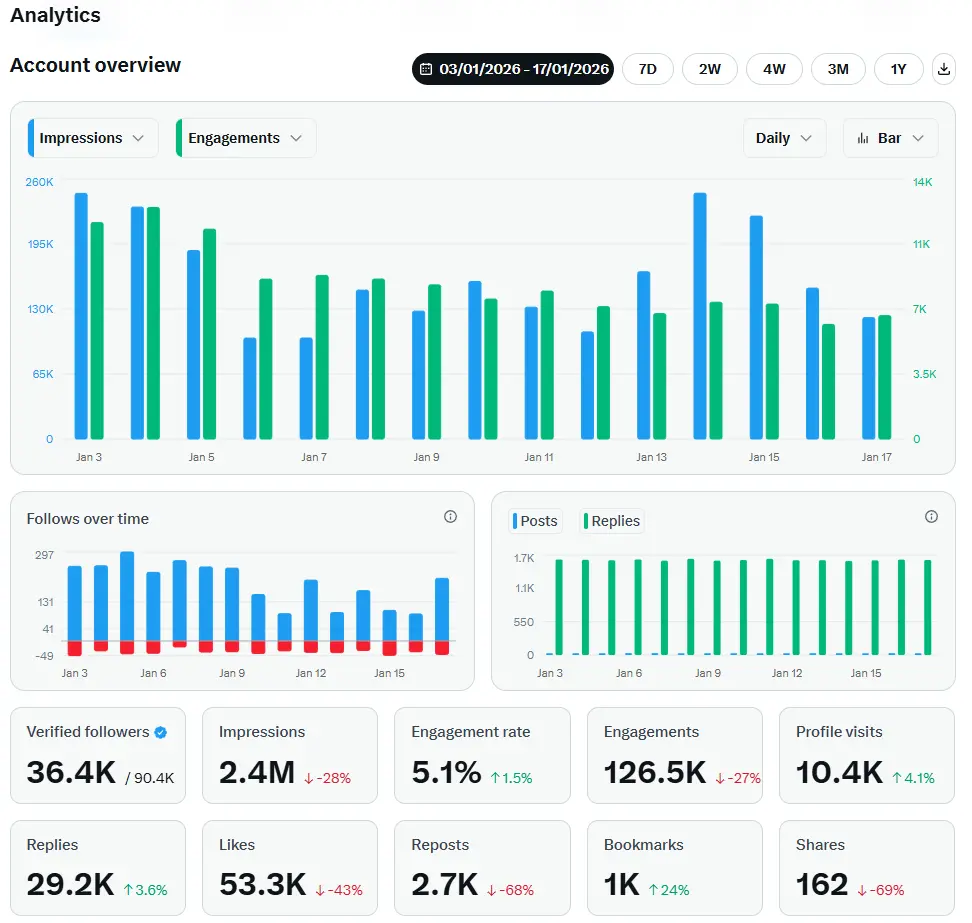
Task: Click the bar chart icon in chart type selector
Action: click(863, 139)
